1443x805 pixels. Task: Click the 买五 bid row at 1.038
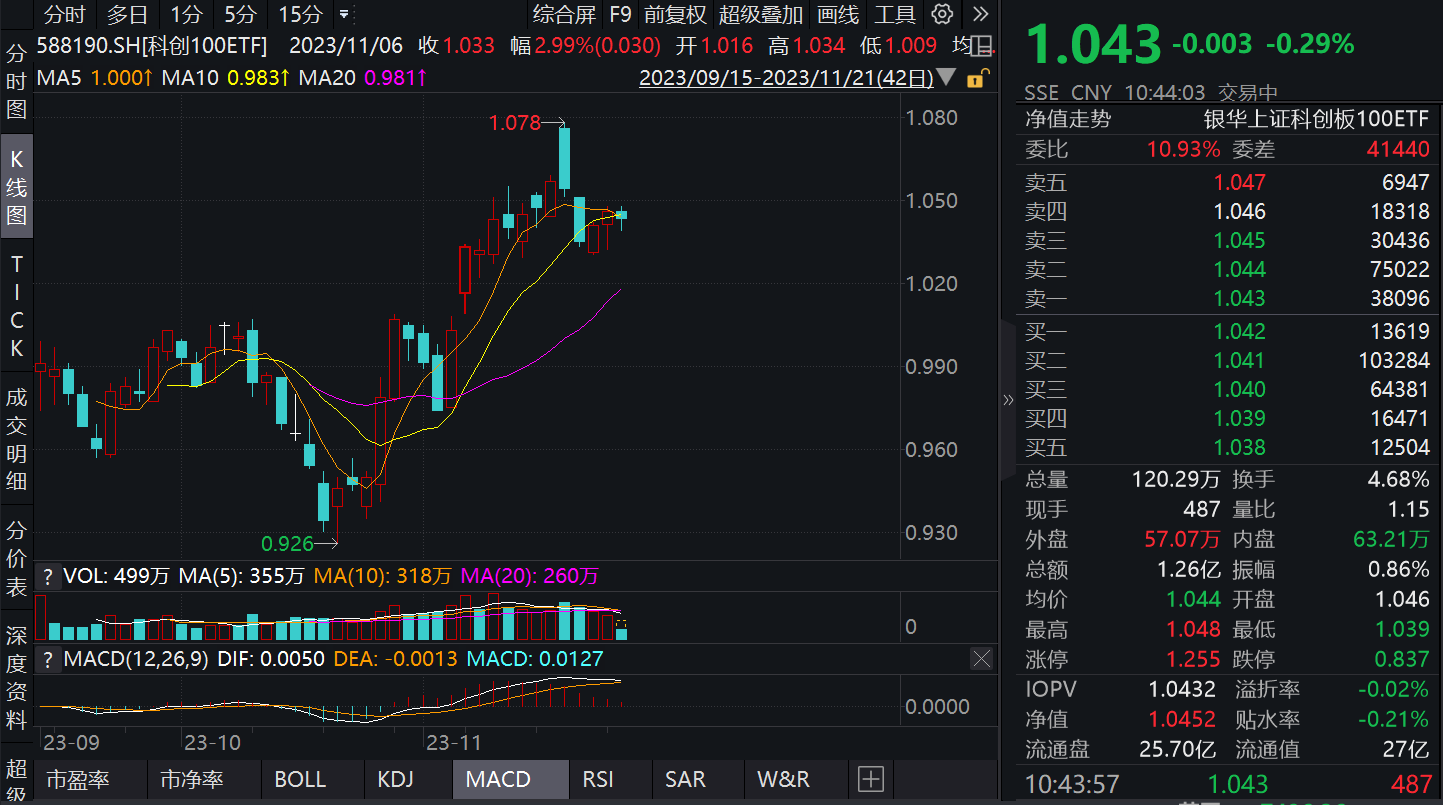[1227, 447]
